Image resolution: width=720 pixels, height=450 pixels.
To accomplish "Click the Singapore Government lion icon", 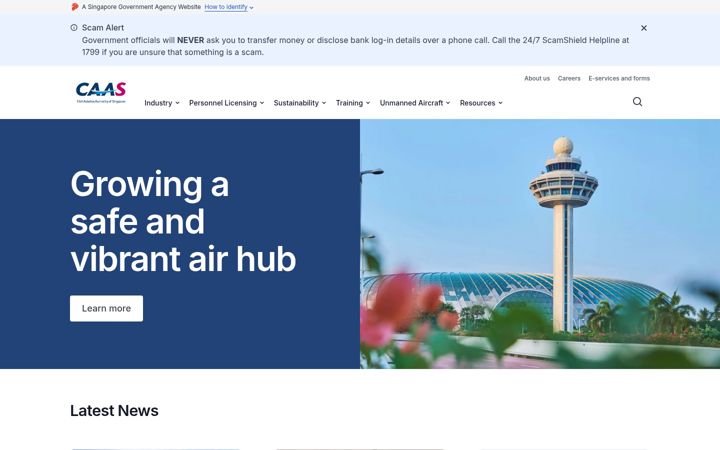I will click(x=75, y=7).
